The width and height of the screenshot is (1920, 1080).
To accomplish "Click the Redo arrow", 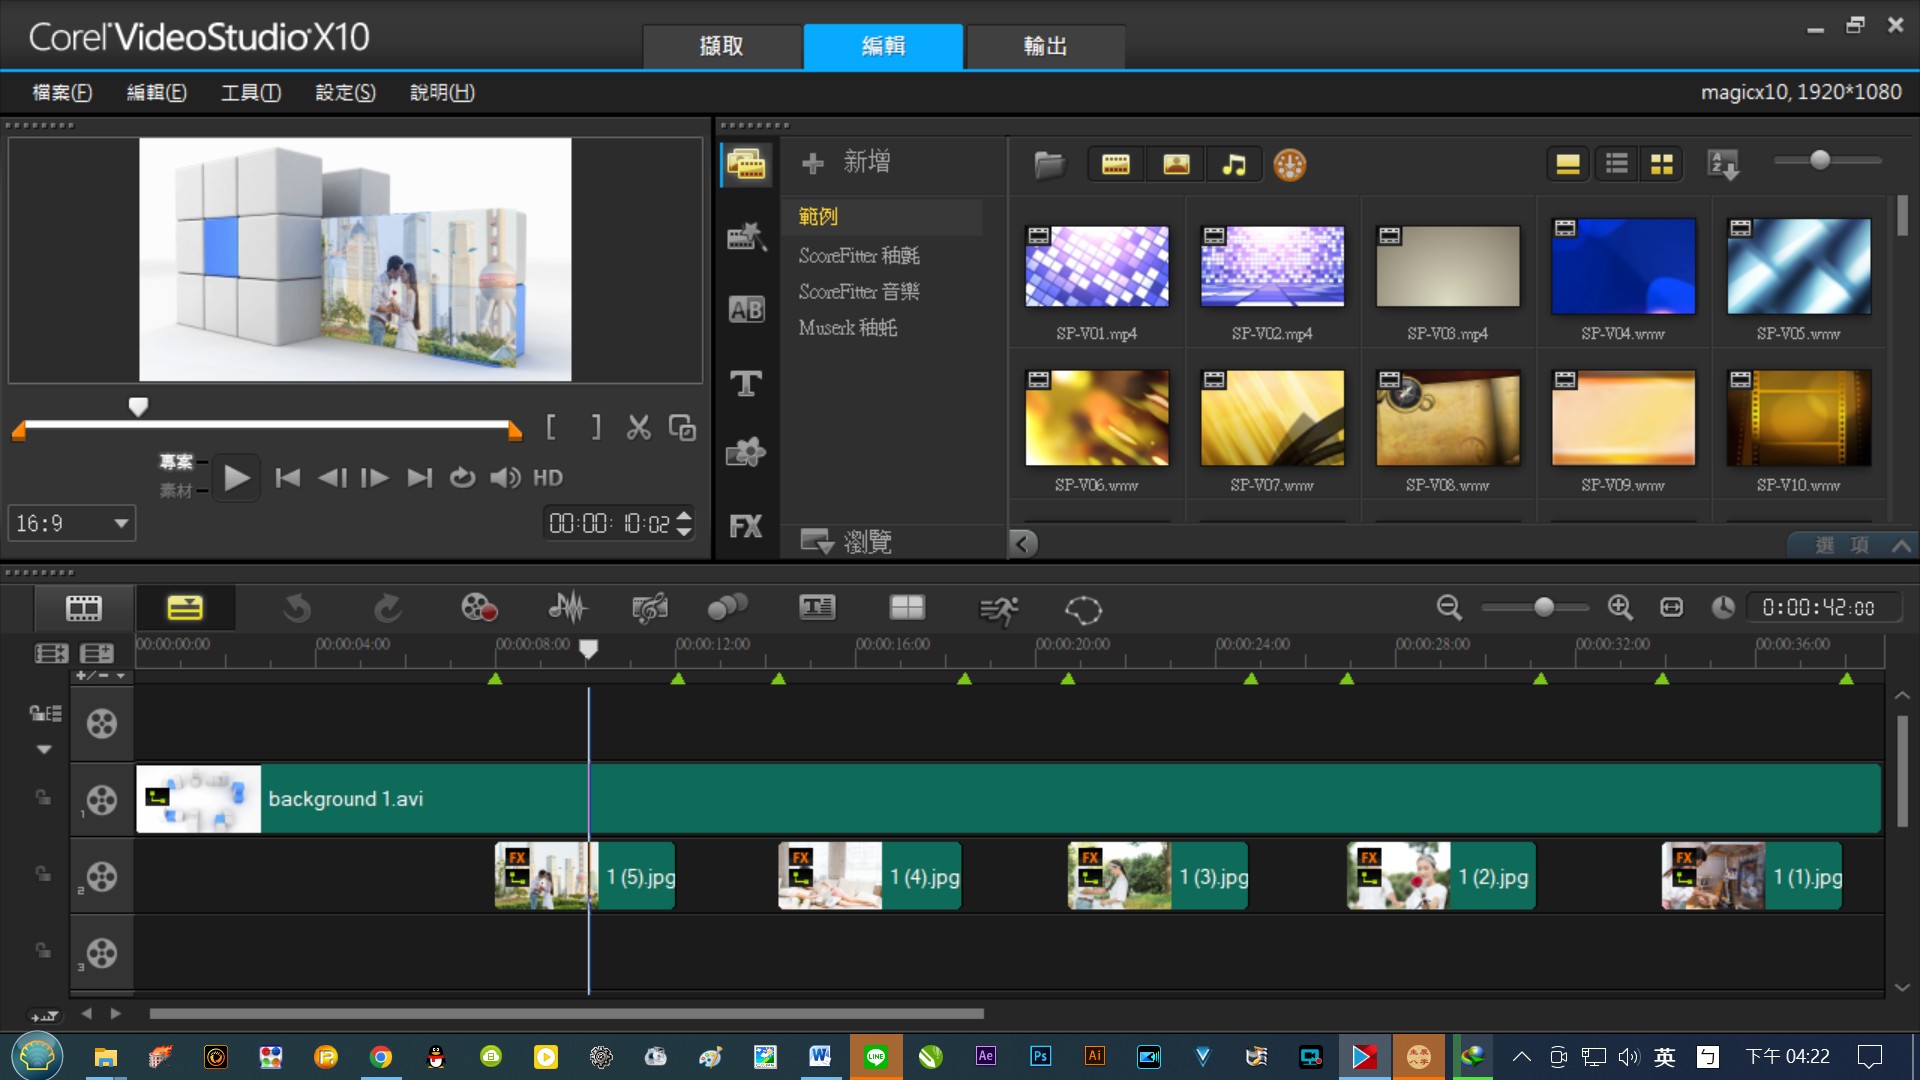I will click(387, 608).
